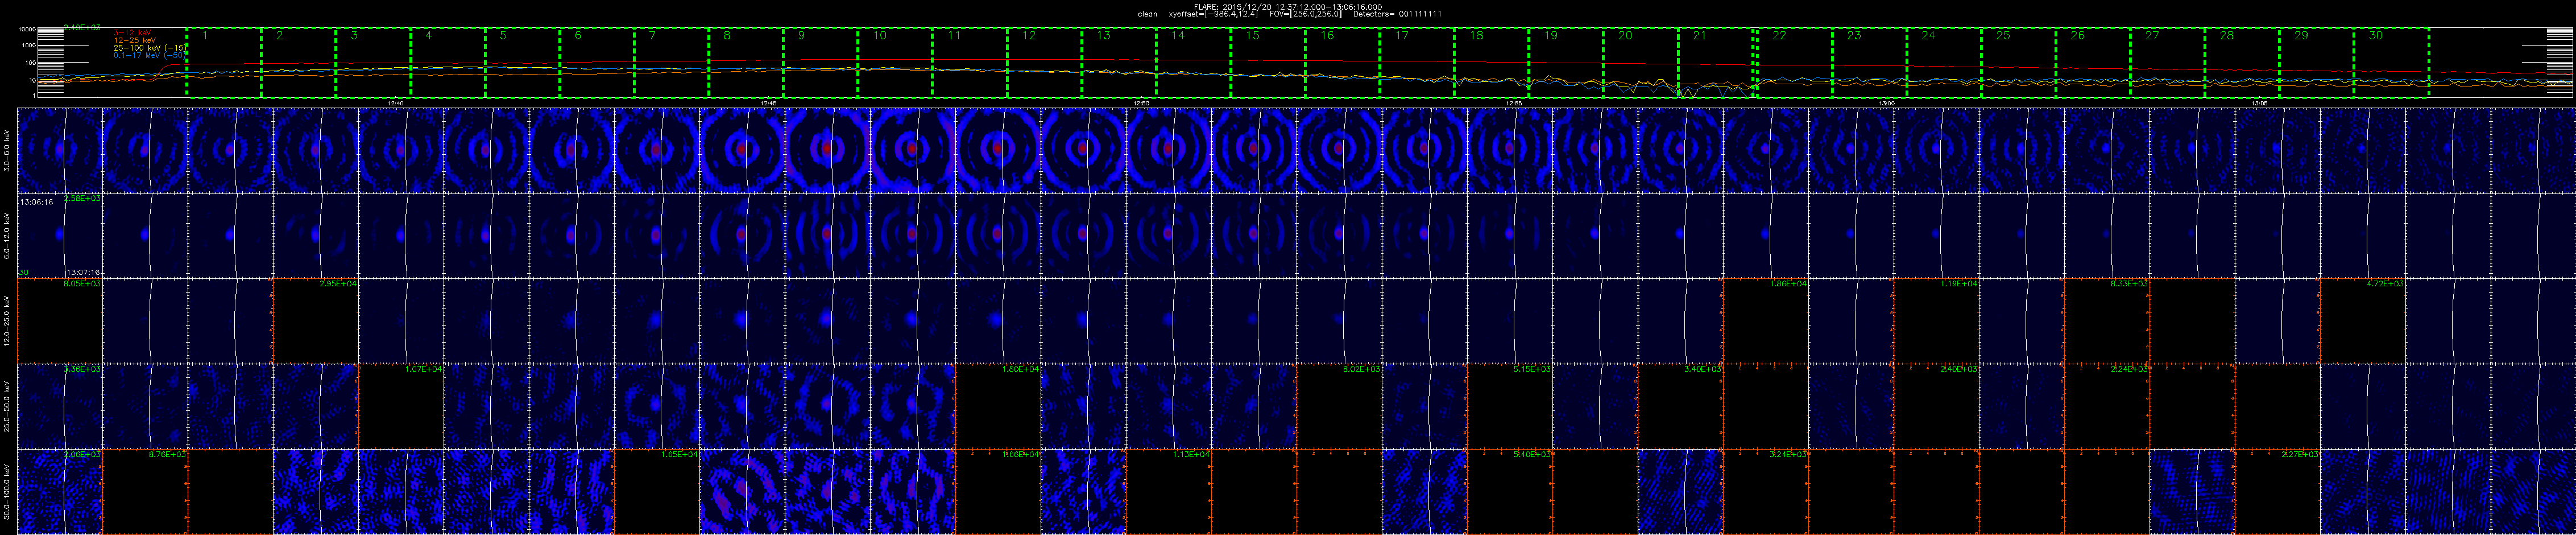Click the 25.0-50.0 keV row label
This screenshot has width=2576, height=535.
coord(8,406)
